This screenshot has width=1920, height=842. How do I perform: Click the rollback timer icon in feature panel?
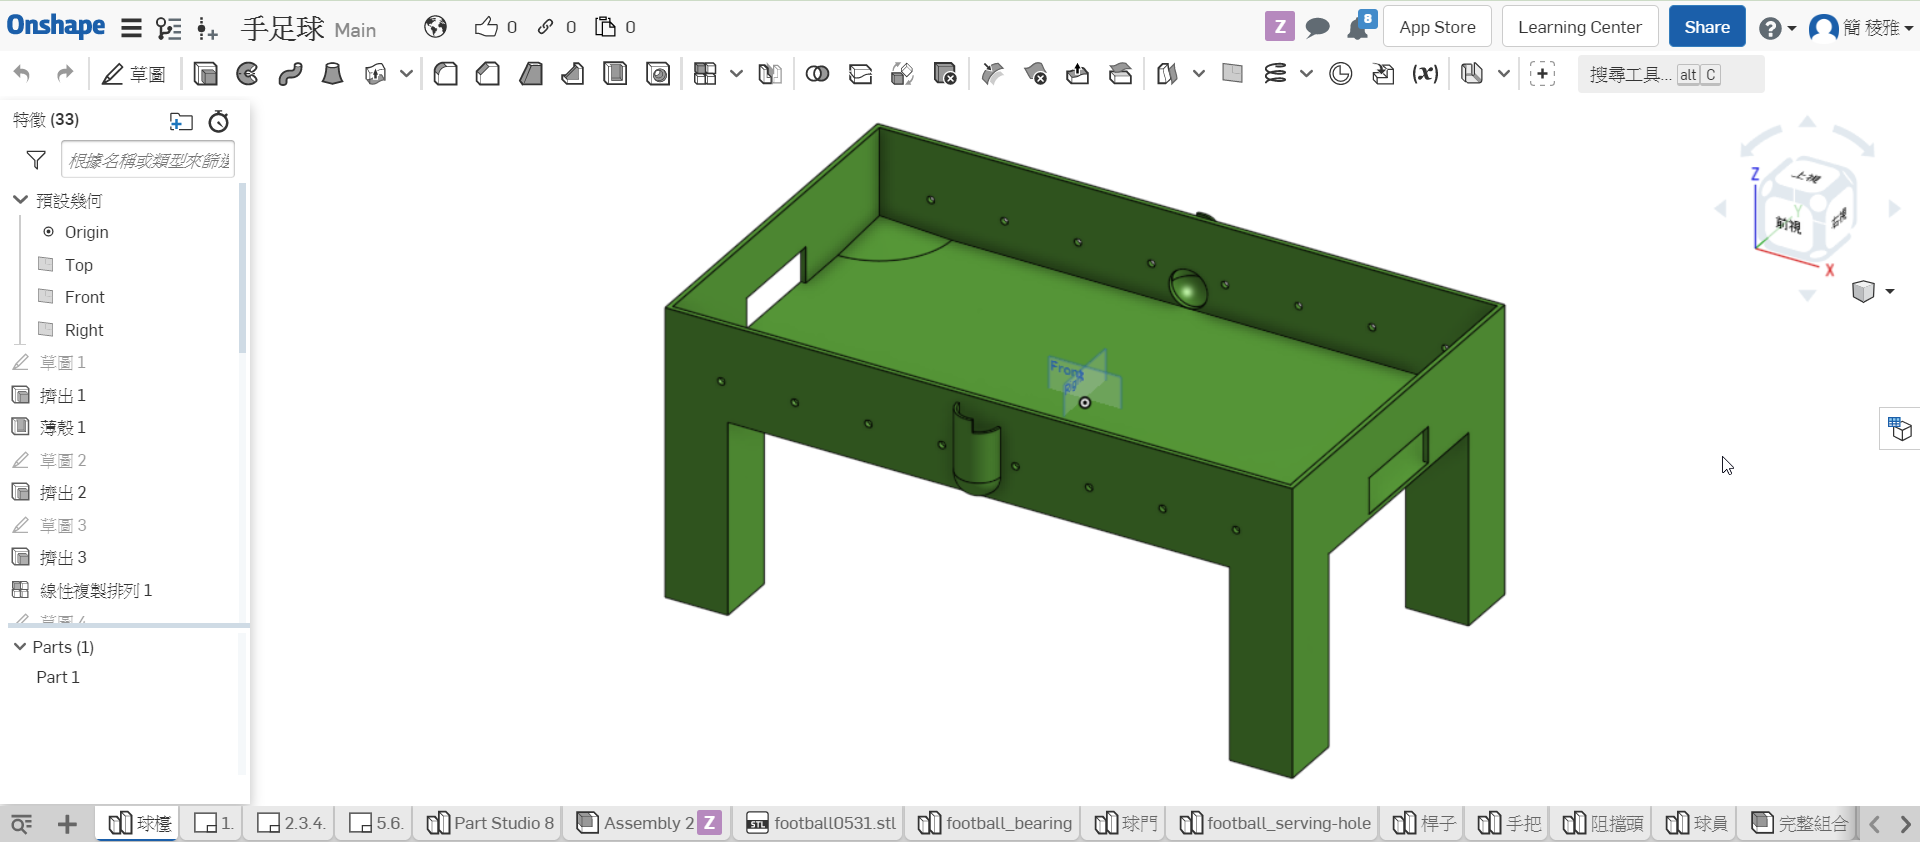click(x=218, y=122)
